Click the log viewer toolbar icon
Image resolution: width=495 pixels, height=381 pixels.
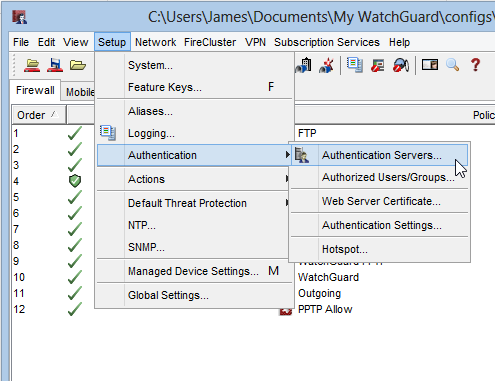click(x=355, y=65)
